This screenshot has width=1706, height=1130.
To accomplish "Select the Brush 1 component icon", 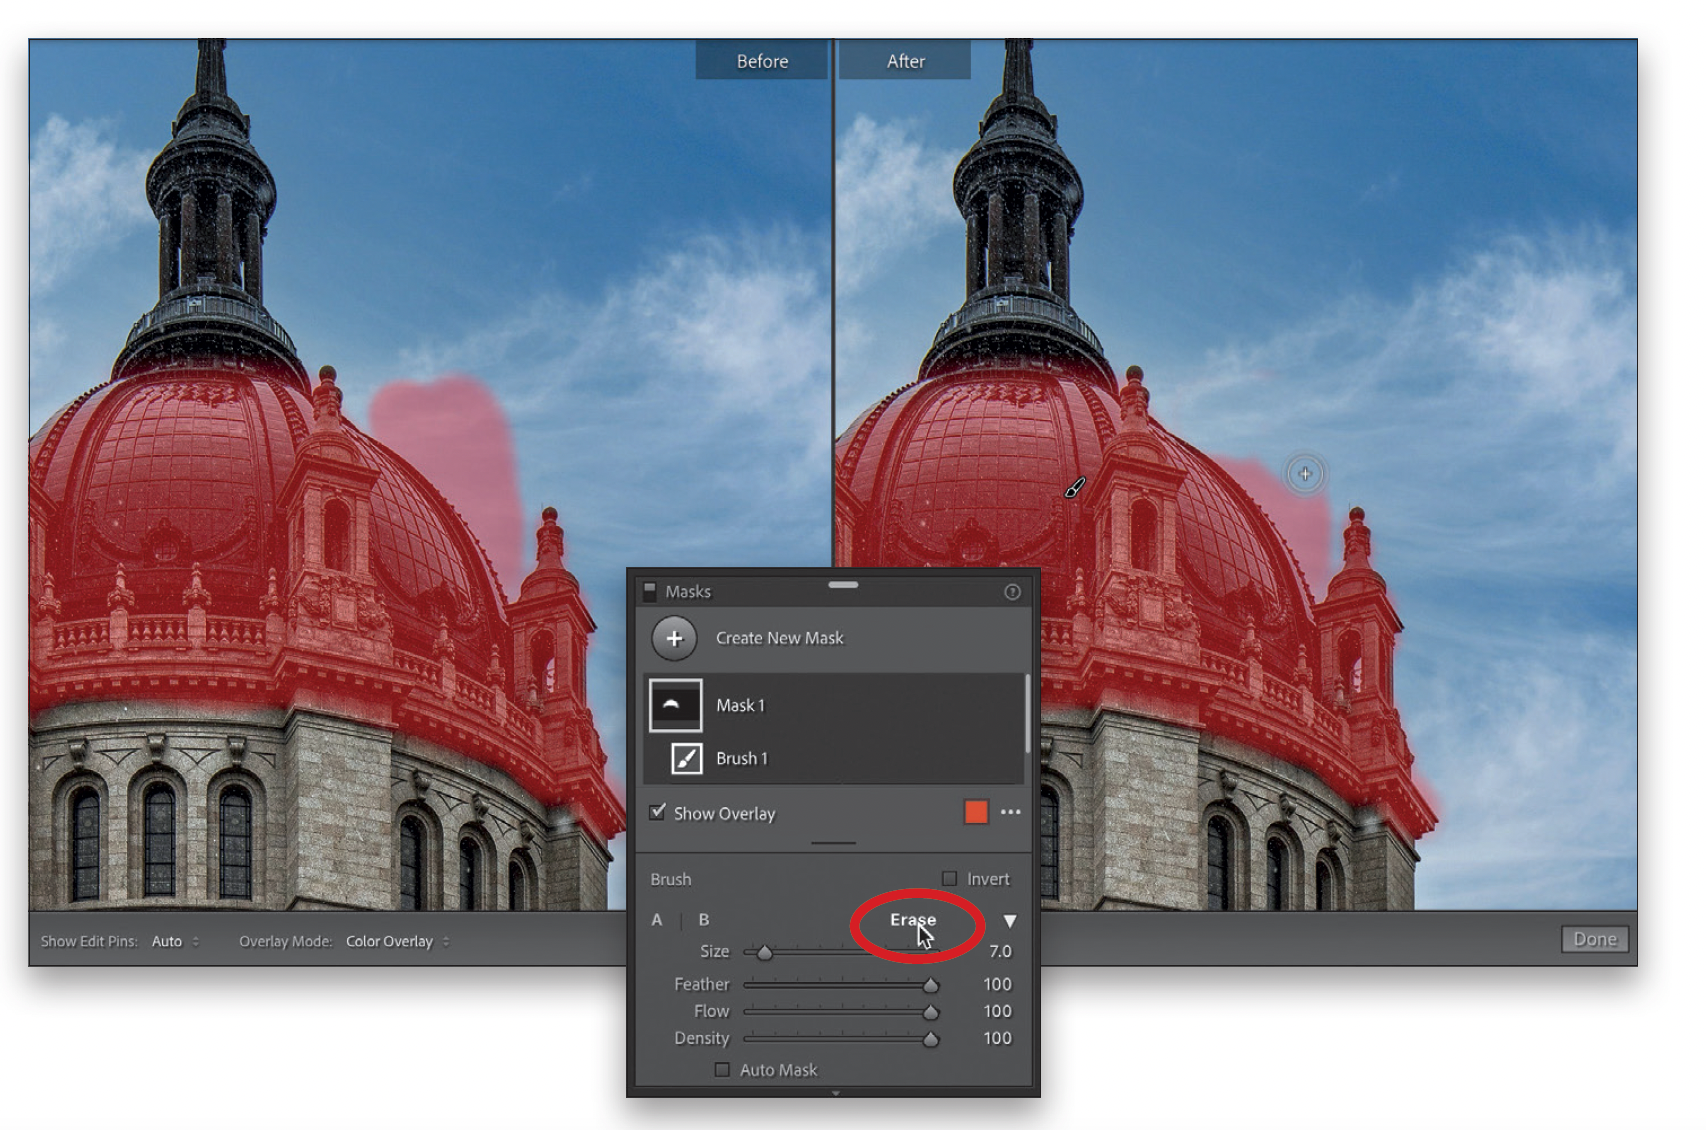I will 687,759.
